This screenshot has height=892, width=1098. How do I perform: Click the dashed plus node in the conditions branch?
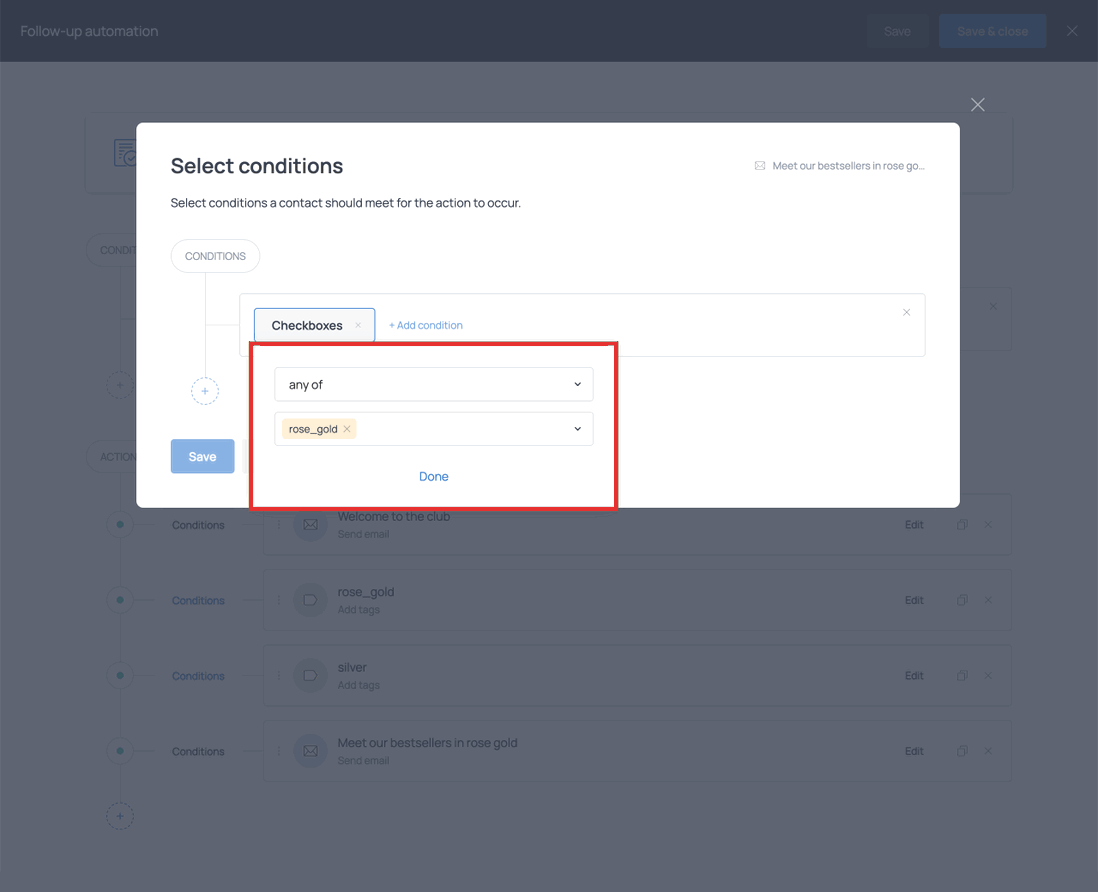pos(205,391)
